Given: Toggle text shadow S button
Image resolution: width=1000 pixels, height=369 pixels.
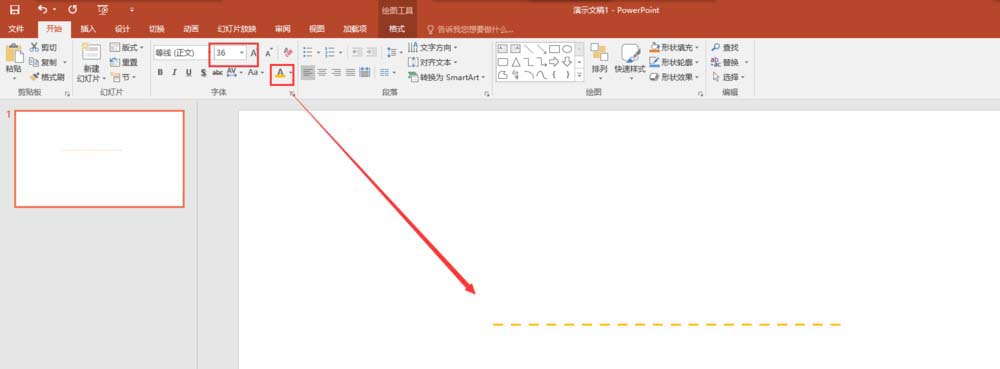Looking at the screenshot, I should [x=203, y=73].
